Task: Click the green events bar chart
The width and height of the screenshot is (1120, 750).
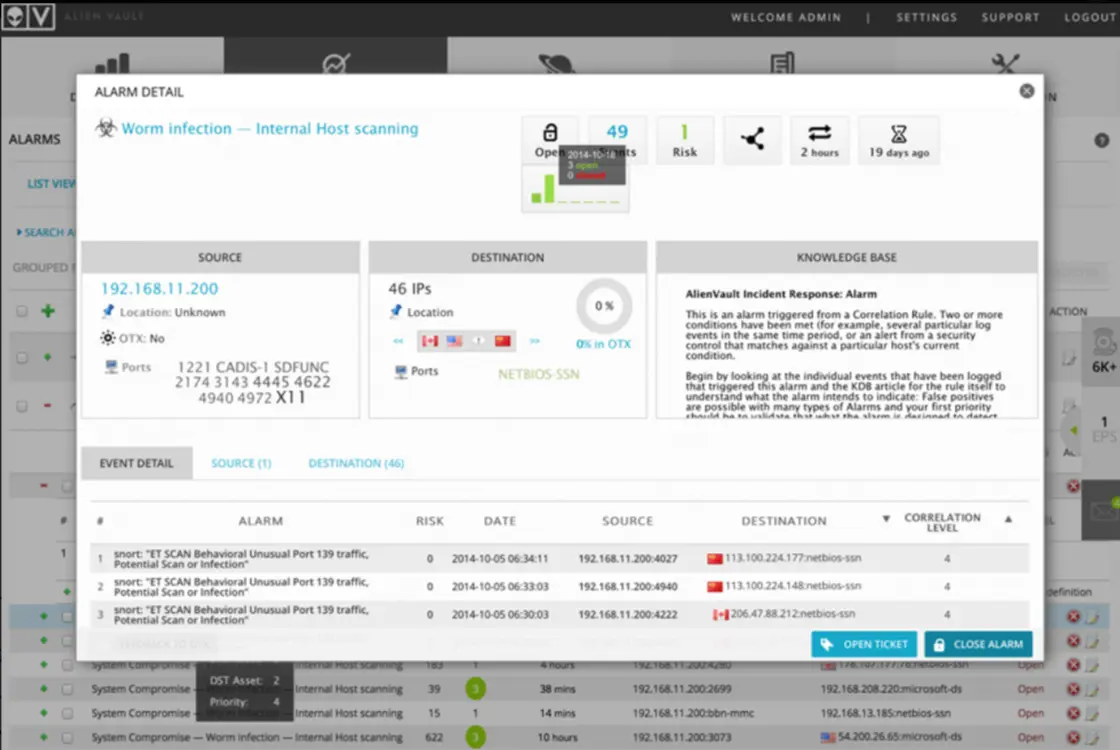Action: [575, 190]
